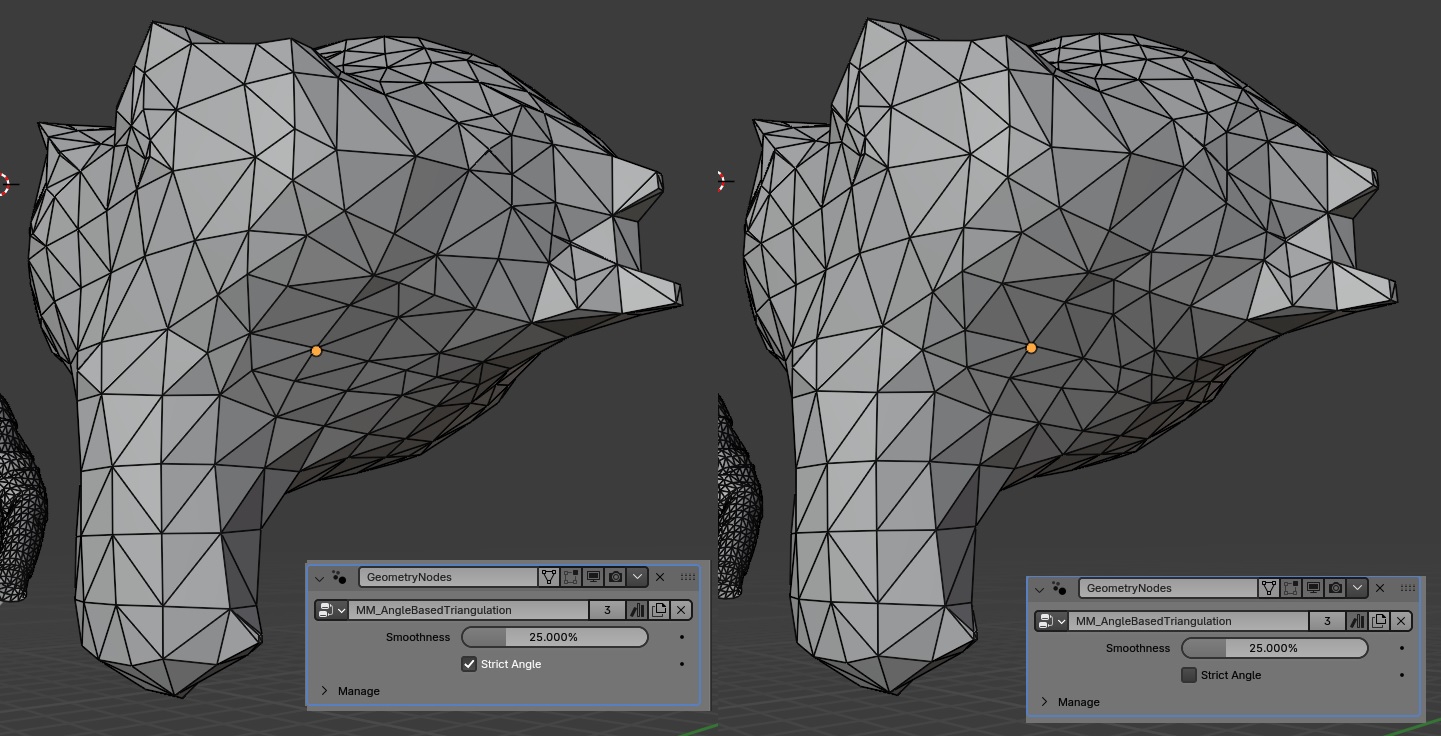Click the orange origin dot on right mesh
The image size is (1441, 736).
tap(1032, 348)
